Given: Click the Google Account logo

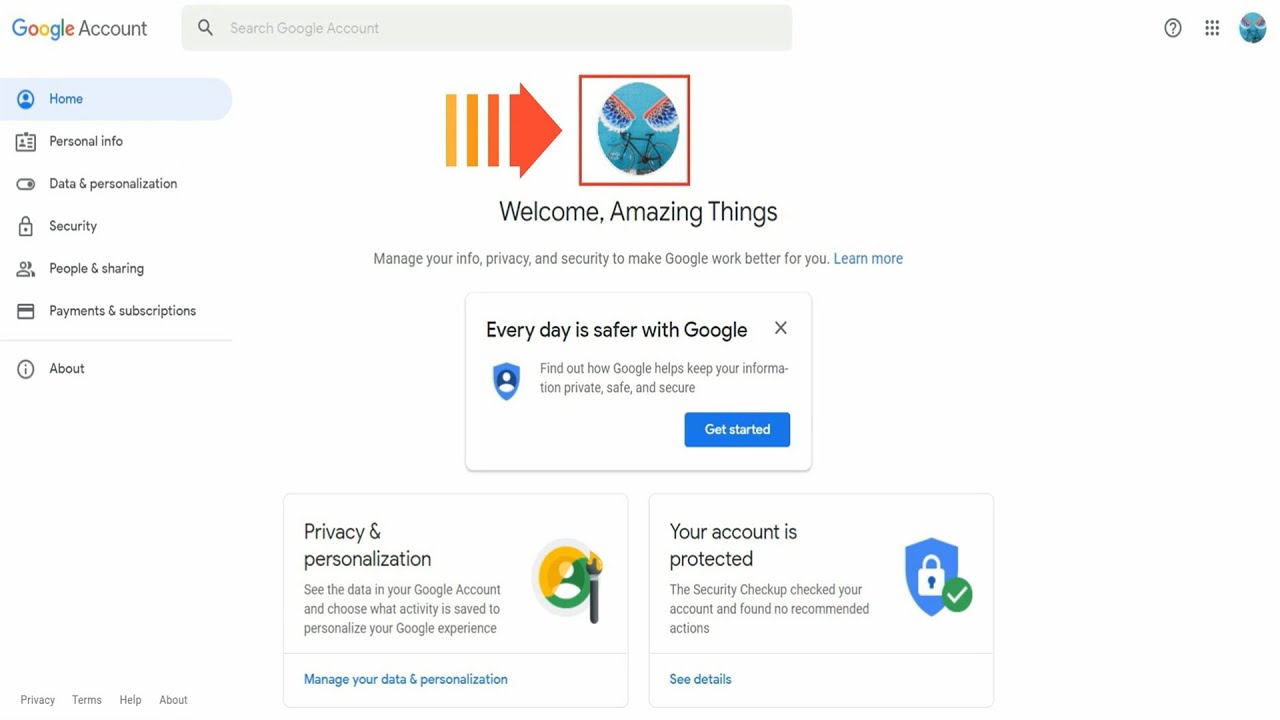Looking at the screenshot, I should (x=79, y=29).
